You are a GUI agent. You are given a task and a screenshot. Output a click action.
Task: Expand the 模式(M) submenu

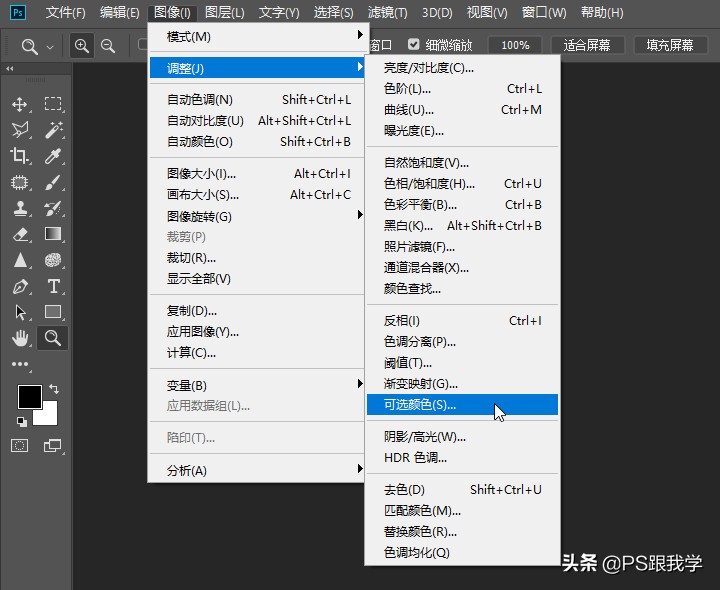(259, 36)
